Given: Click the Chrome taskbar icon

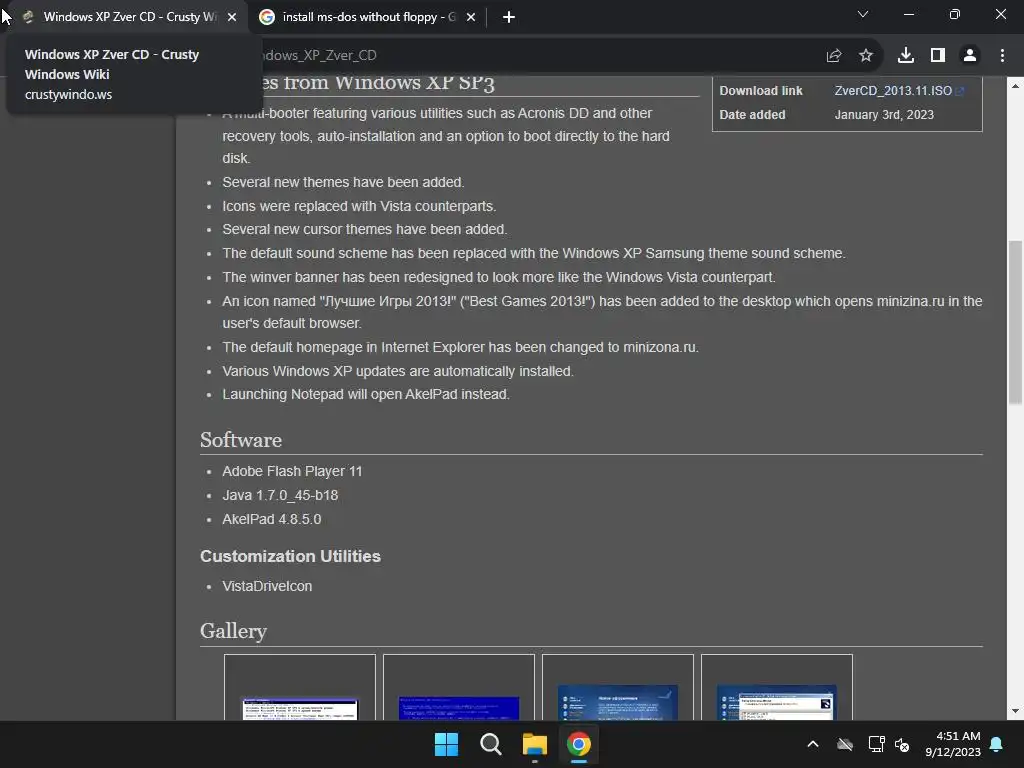Looking at the screenshot, I should [579, 744].
